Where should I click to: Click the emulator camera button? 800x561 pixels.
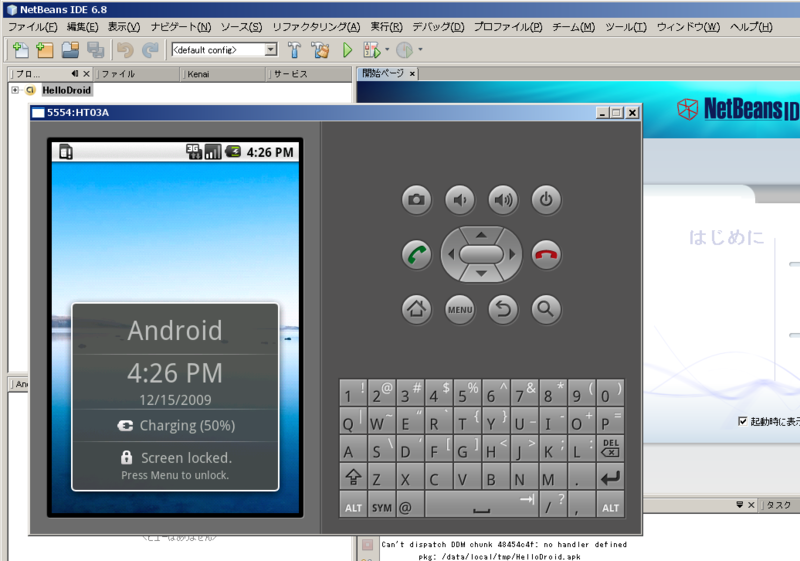[416, 199]
